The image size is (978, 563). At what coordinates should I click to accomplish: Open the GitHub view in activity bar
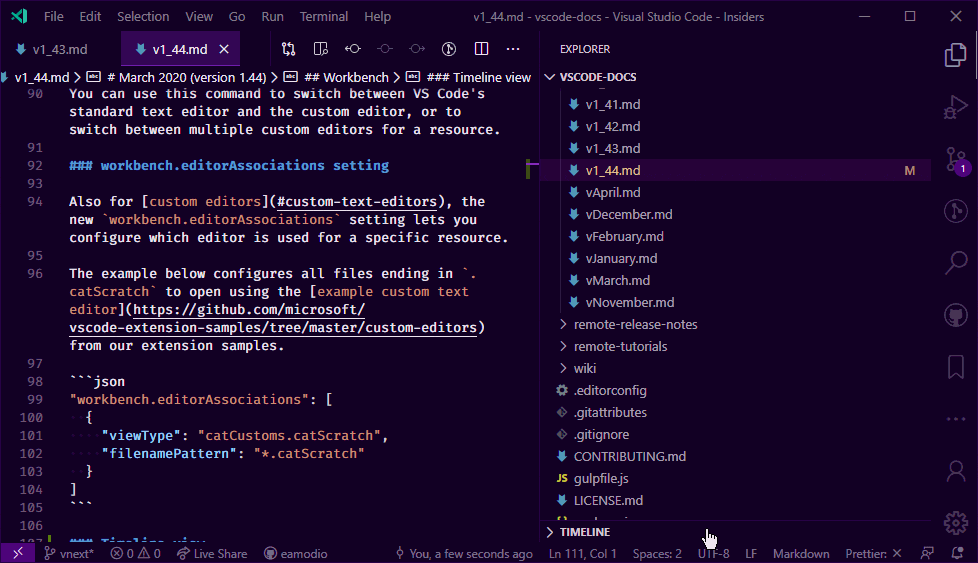(955, 315)
